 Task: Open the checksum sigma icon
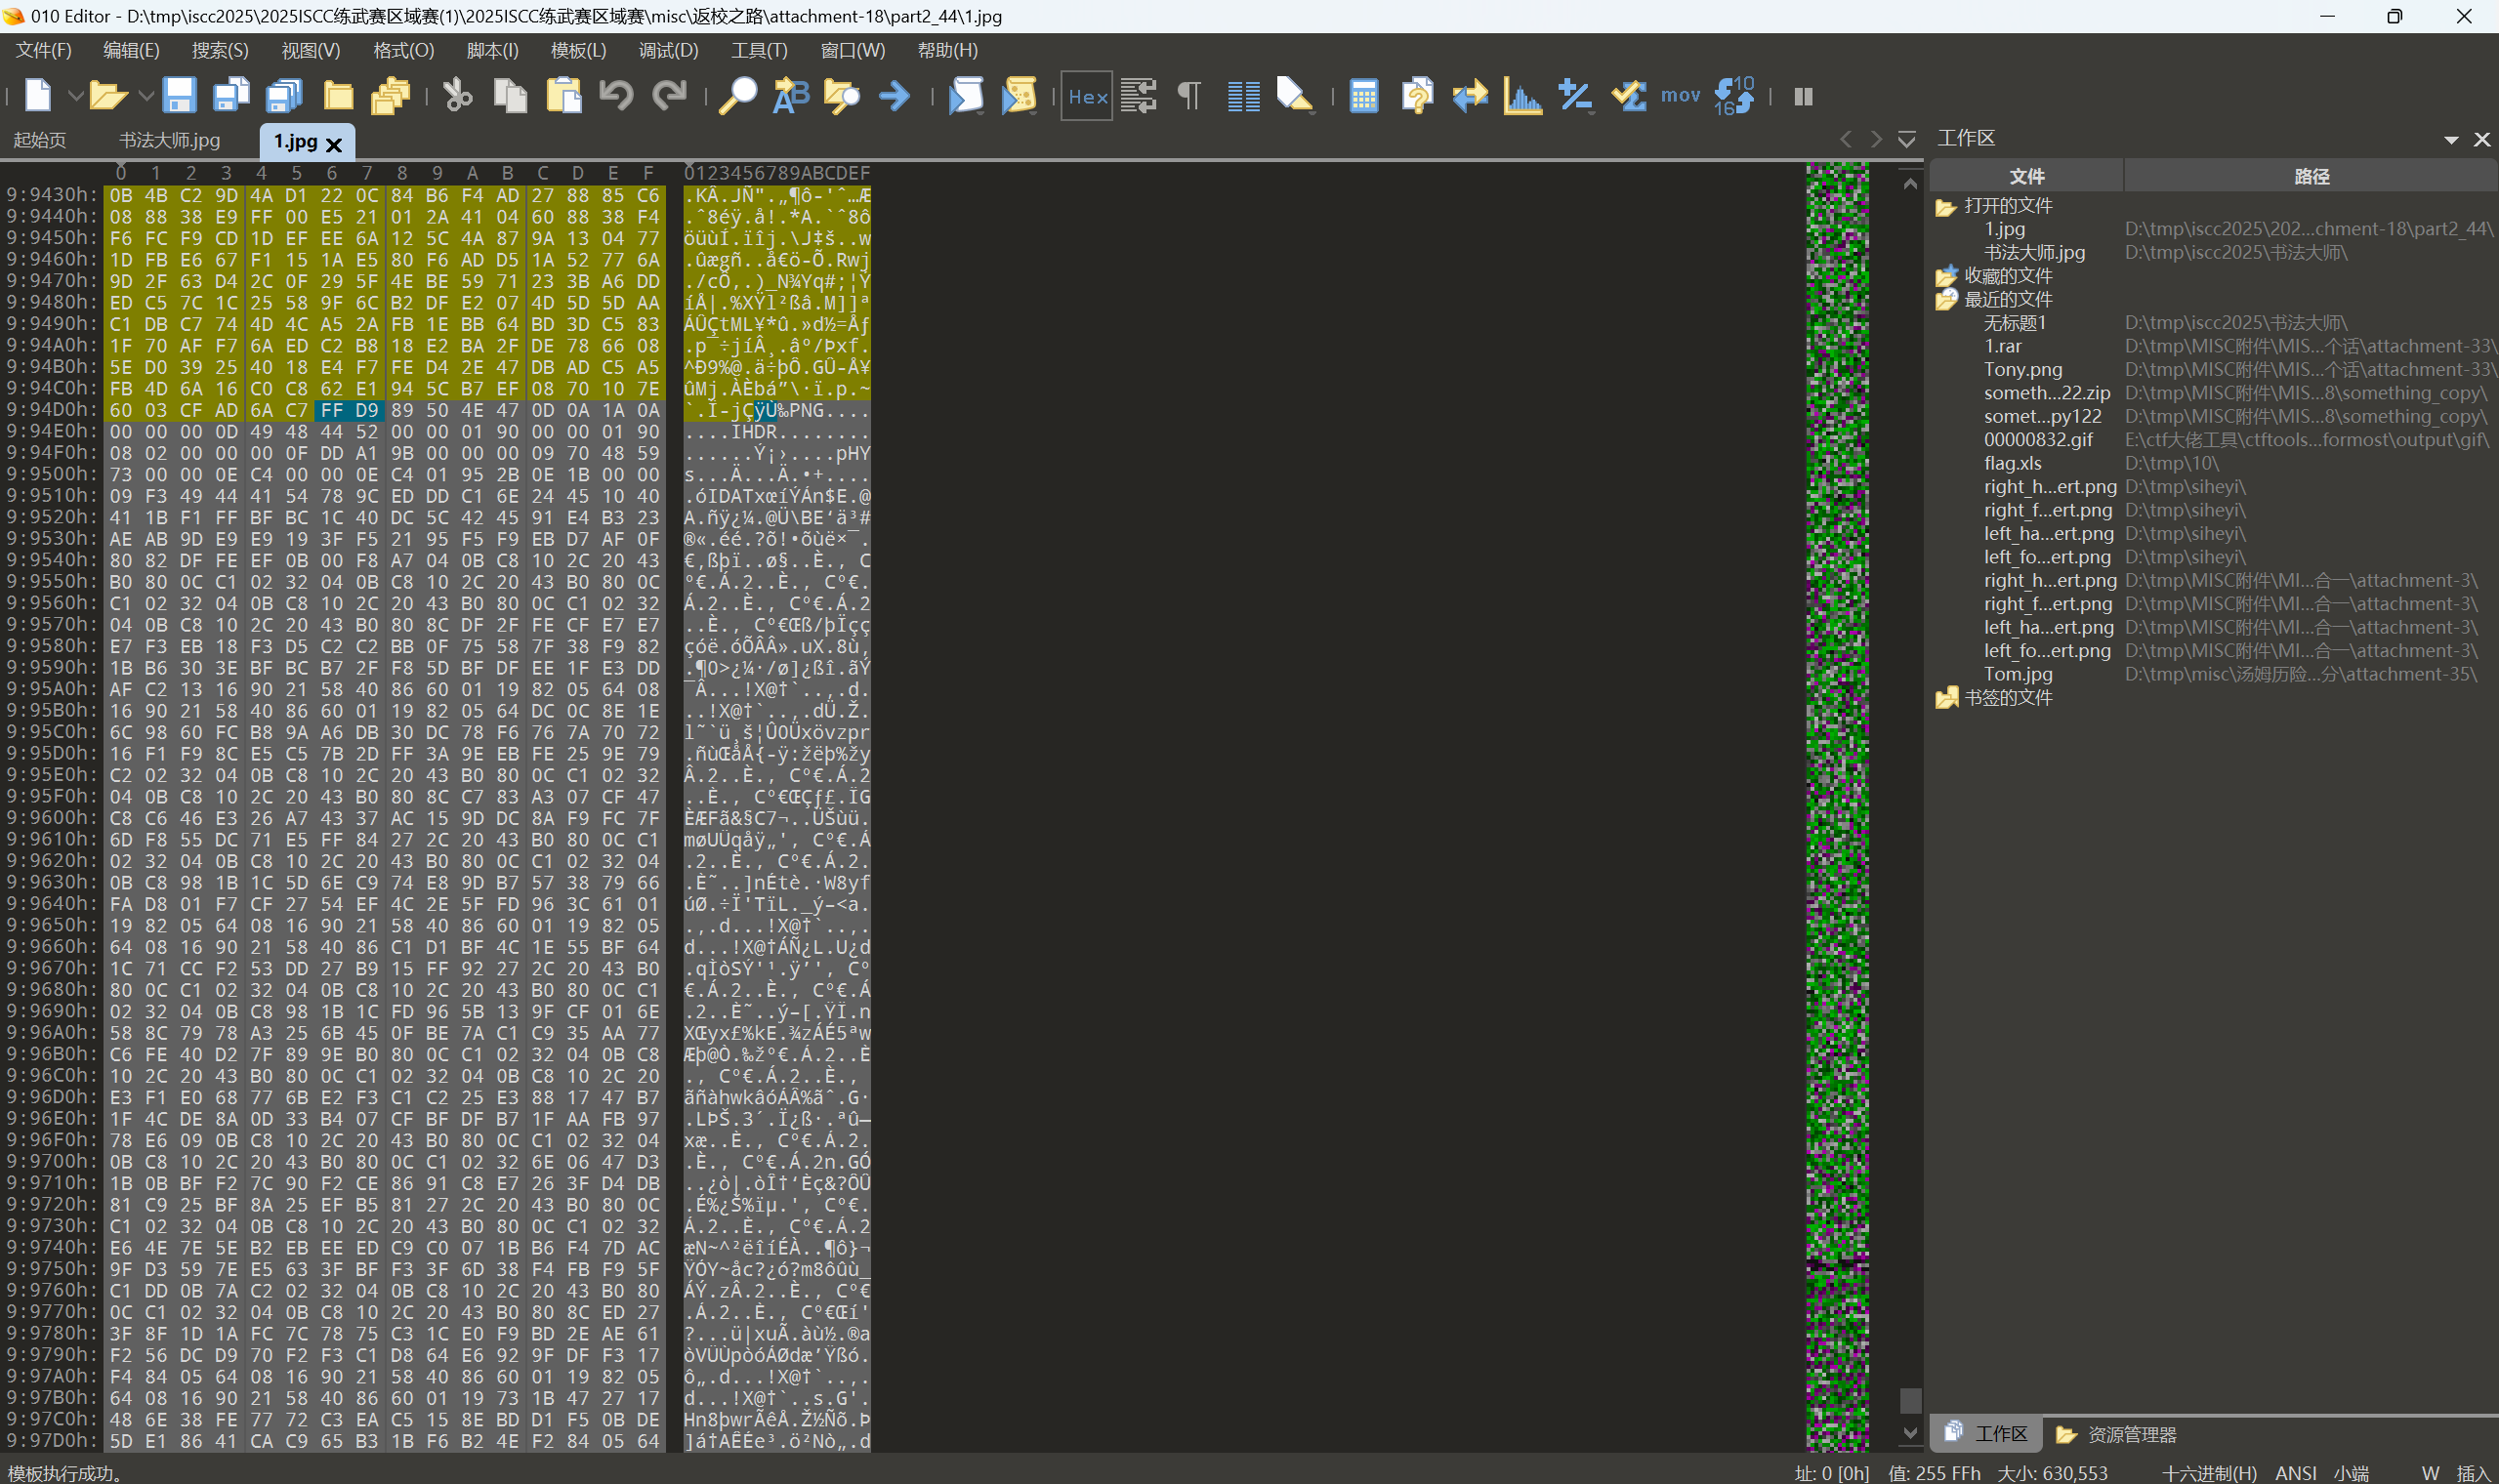(x=1629, y=96)
